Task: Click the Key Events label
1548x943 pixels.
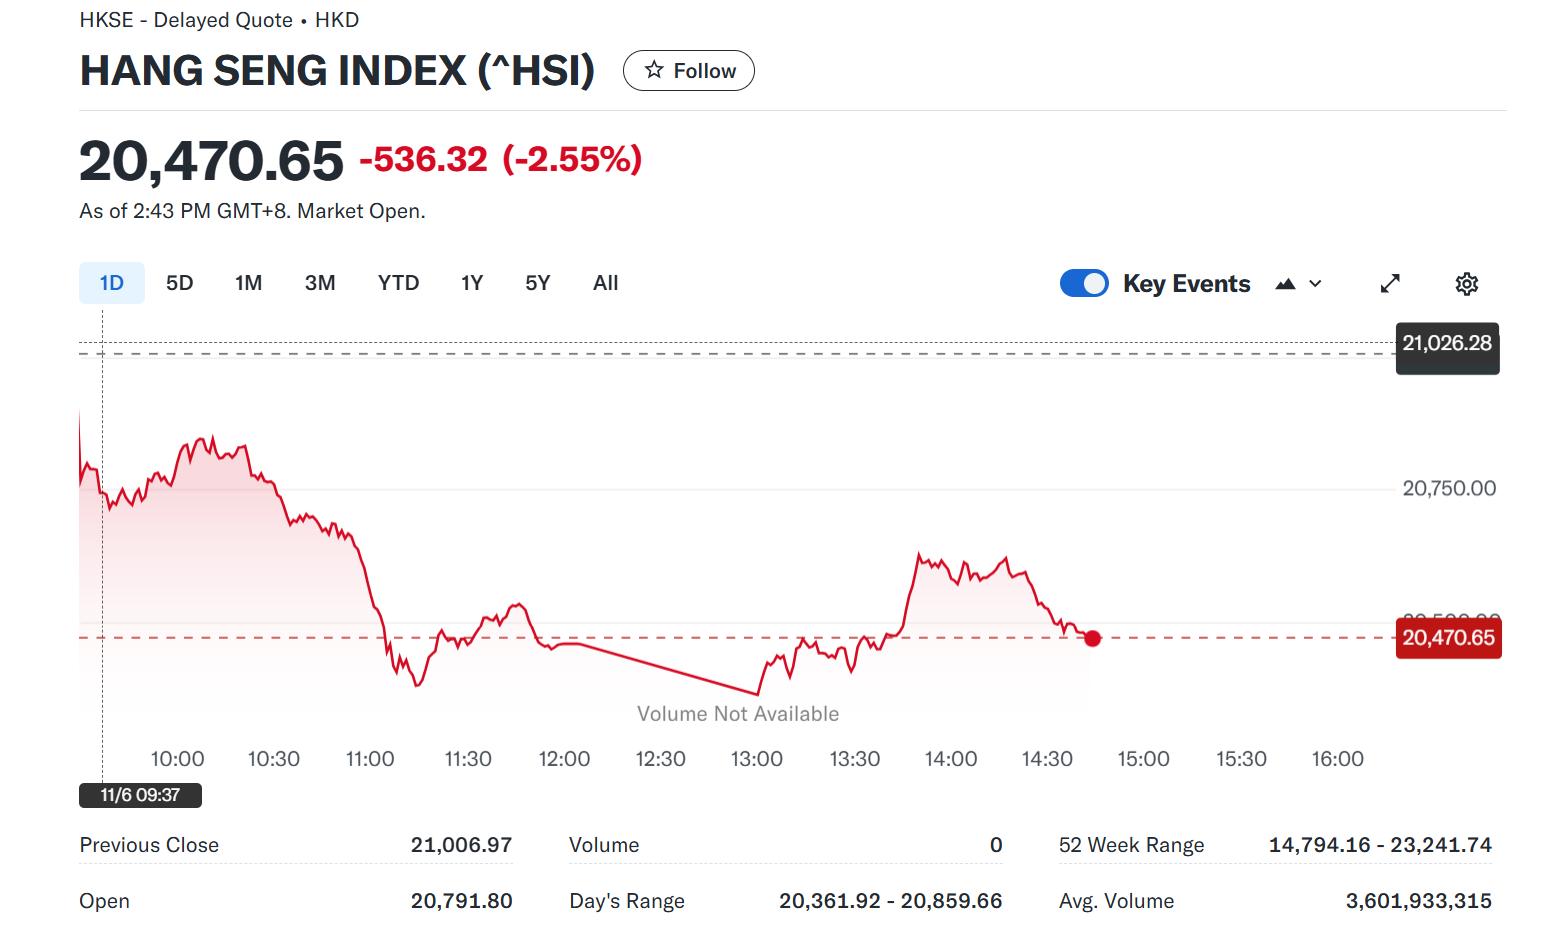Action: [x=1186, y=284]
